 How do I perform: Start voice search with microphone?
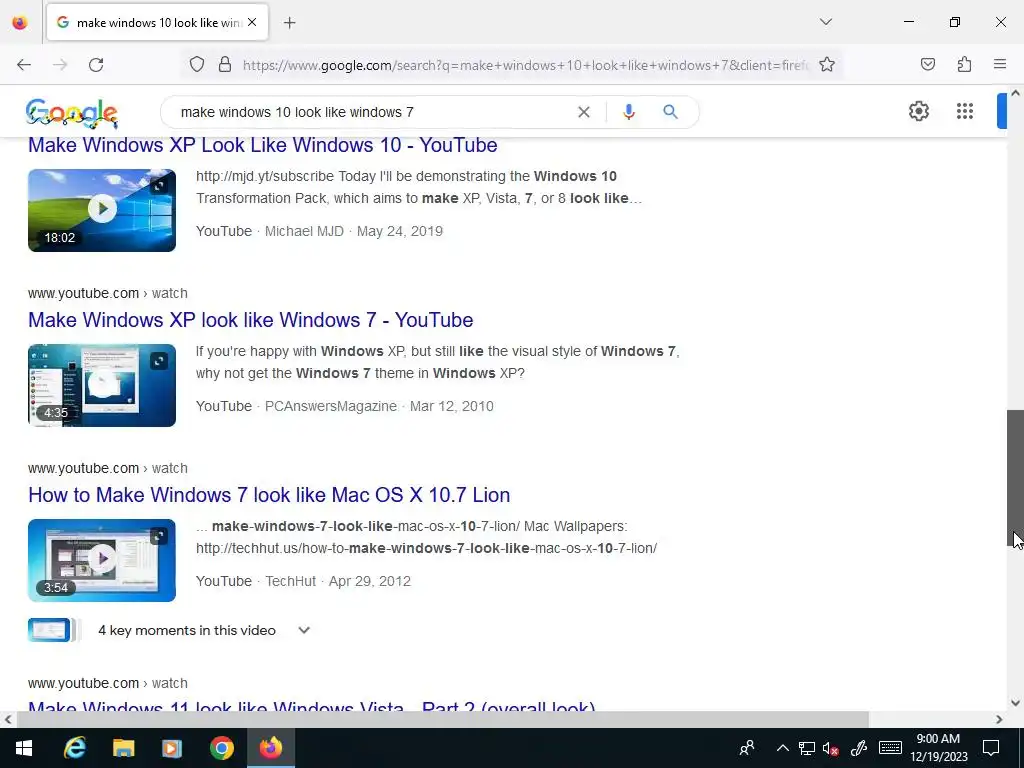point(628,112)
